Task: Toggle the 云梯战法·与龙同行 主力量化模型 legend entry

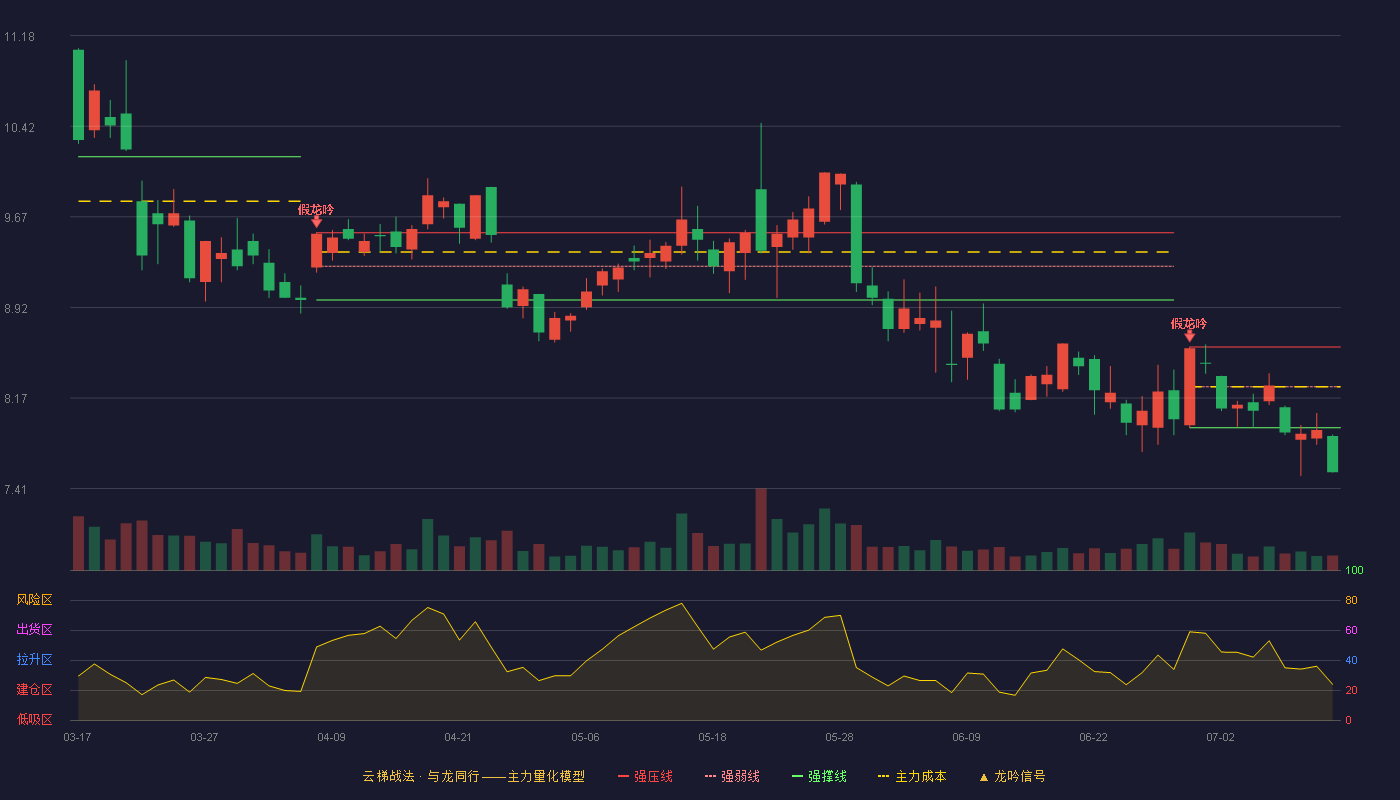Action: (x=473, y=776)
